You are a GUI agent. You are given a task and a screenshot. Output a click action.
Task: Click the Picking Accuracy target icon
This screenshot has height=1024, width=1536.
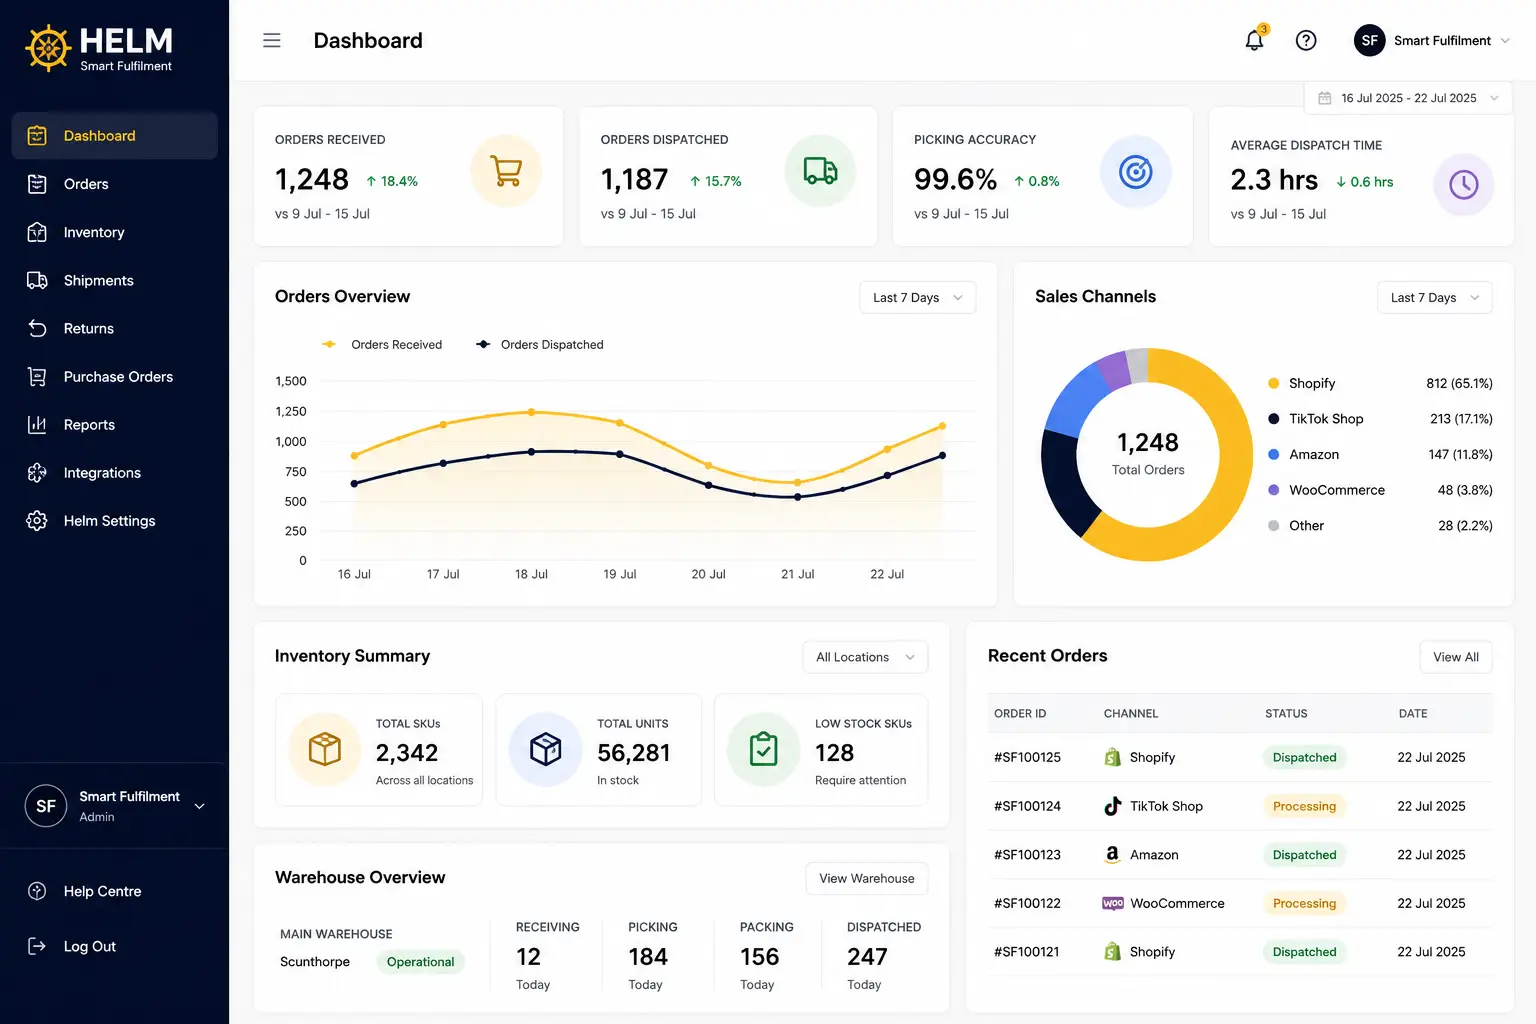1136,172
